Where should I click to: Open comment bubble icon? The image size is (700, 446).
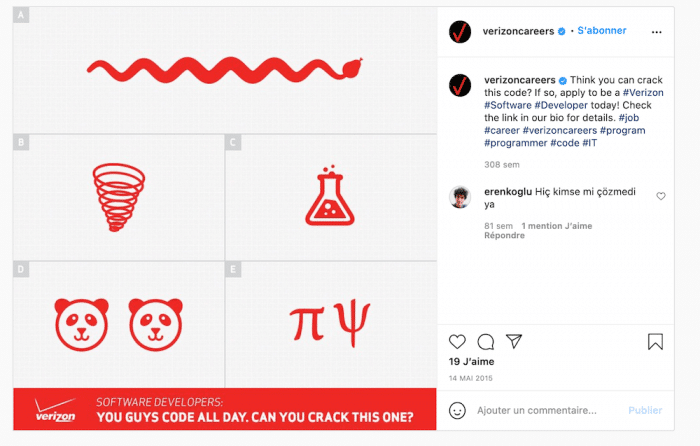[486, 342]
